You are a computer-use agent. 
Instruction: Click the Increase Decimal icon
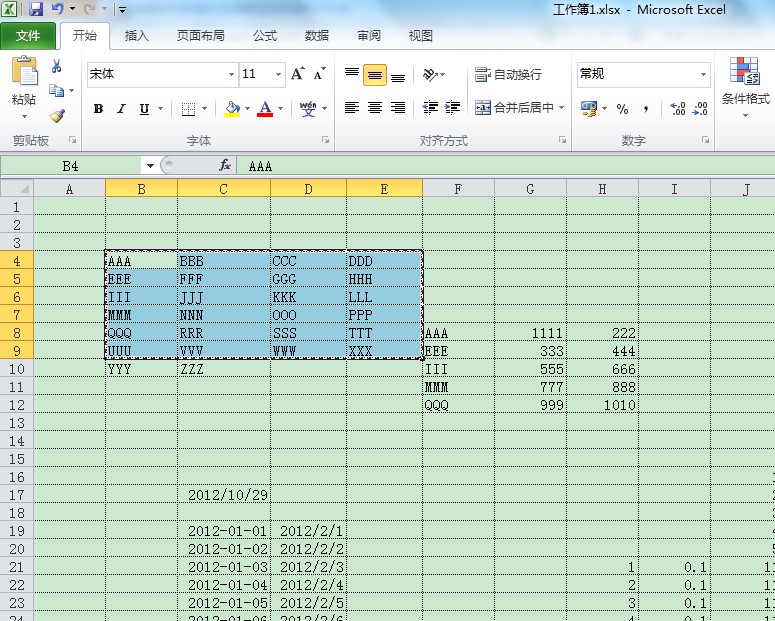pos(677,109)
